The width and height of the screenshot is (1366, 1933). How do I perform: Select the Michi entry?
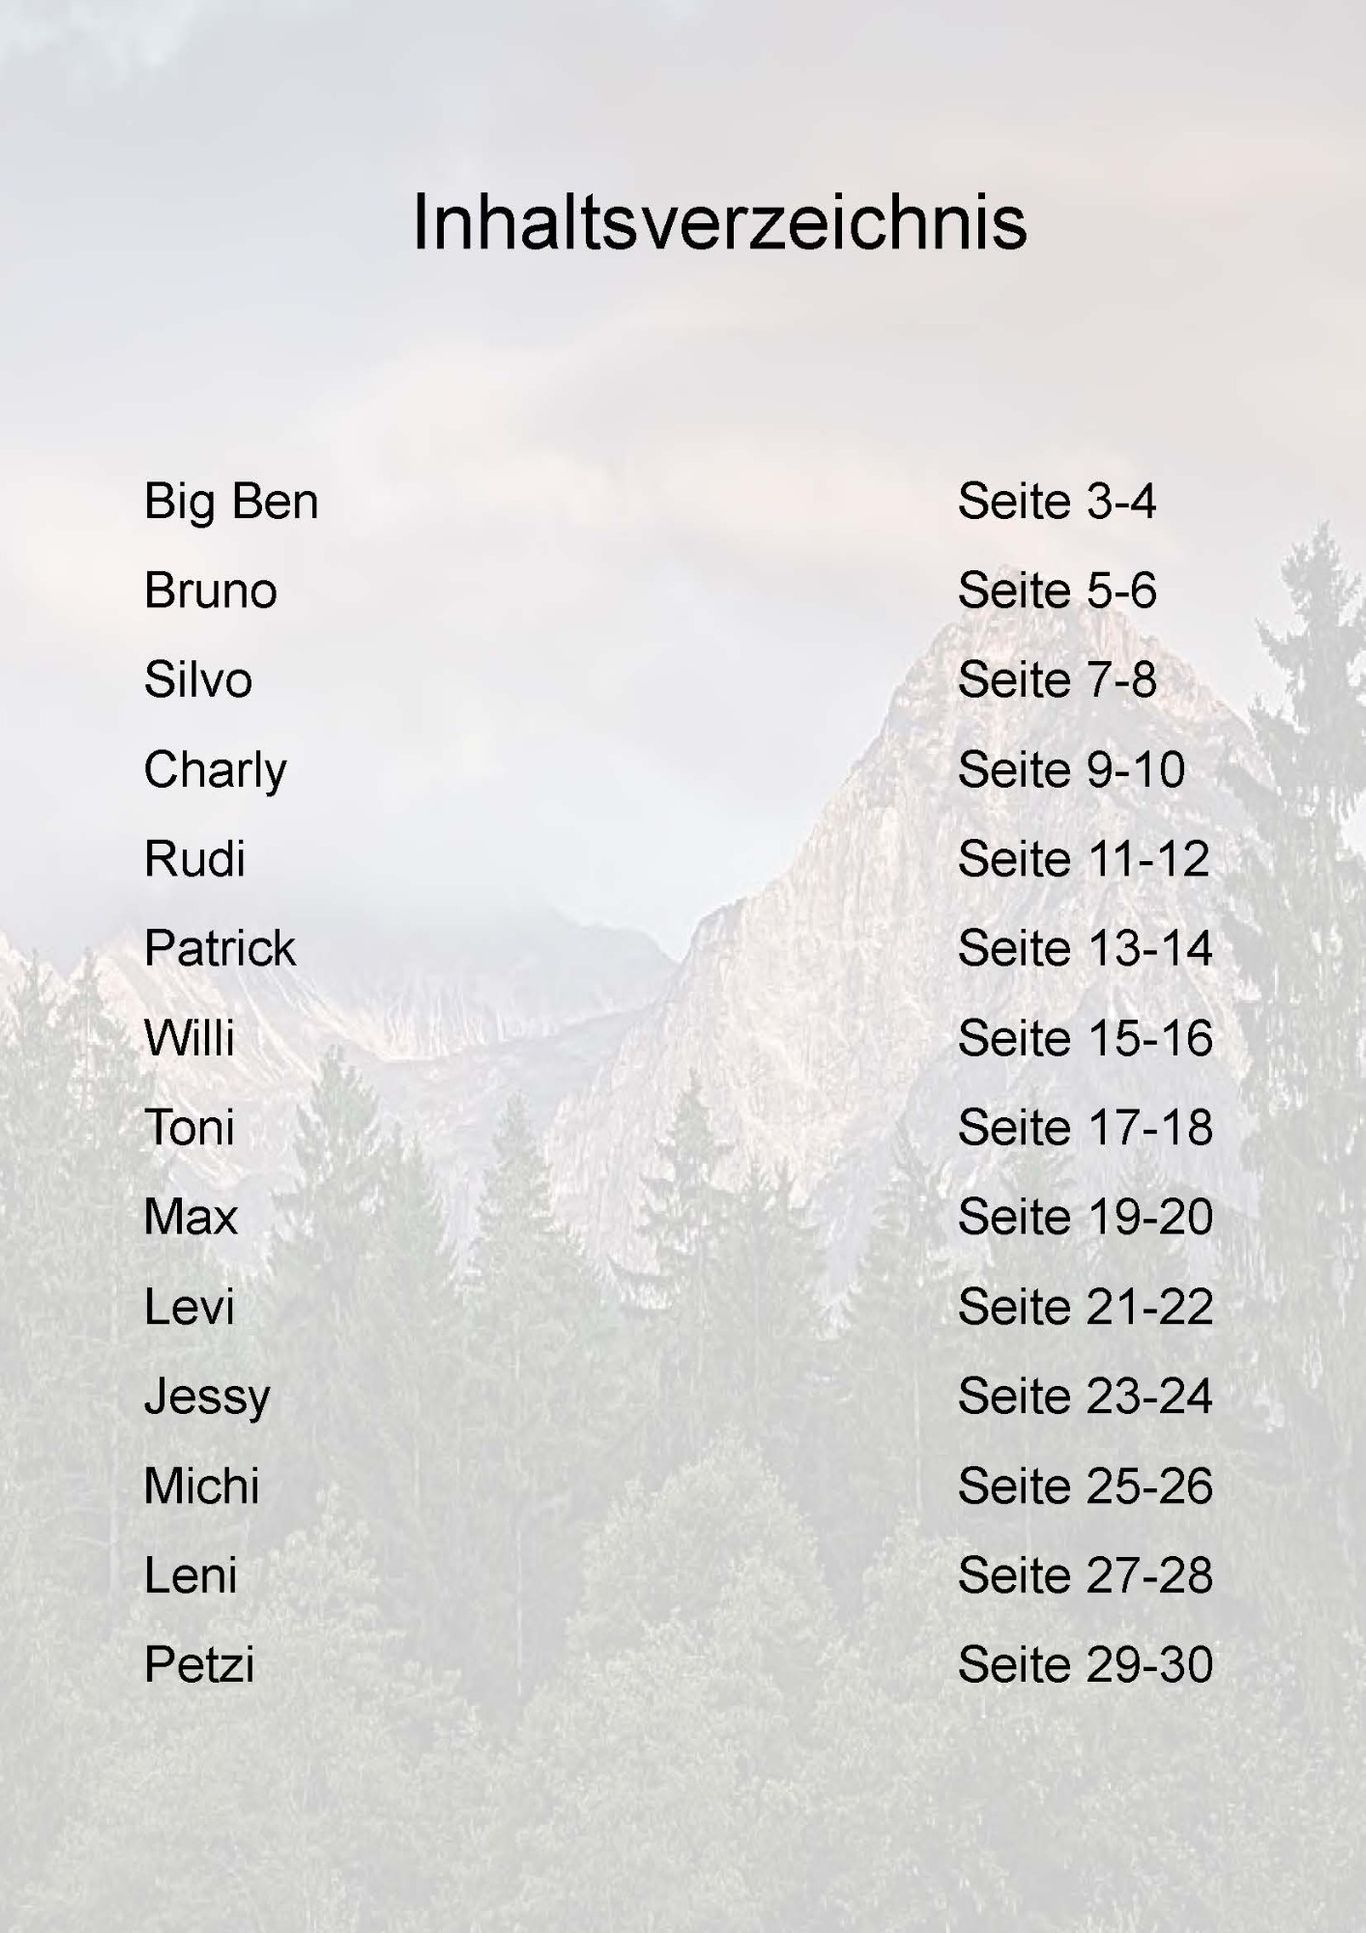(201, 1486)
